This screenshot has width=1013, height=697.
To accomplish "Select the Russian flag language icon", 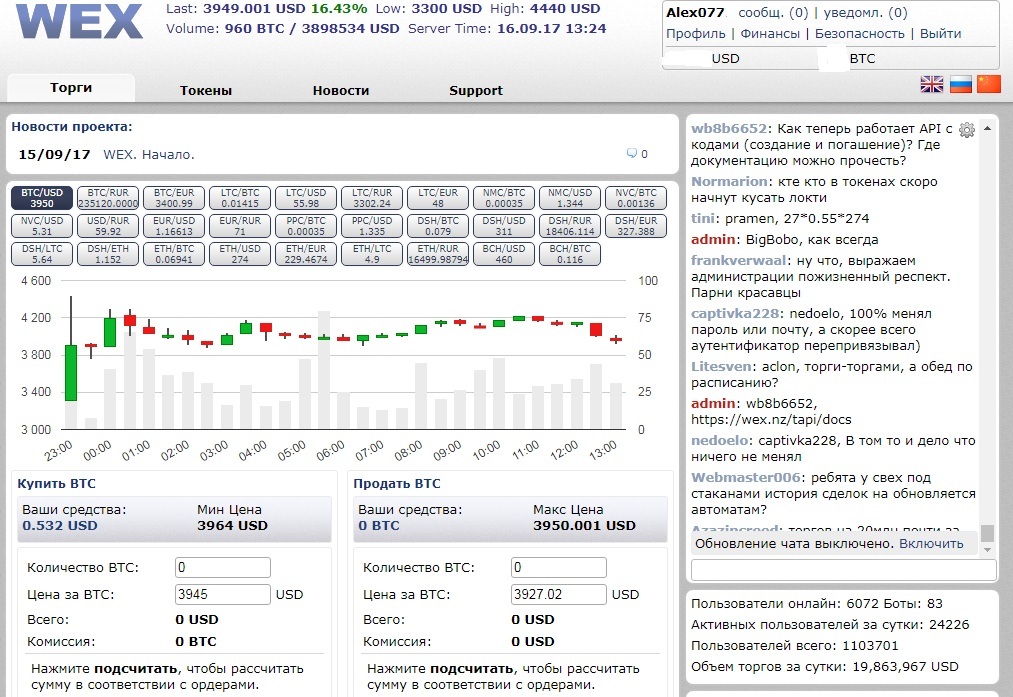I will (x=961, y=84).
